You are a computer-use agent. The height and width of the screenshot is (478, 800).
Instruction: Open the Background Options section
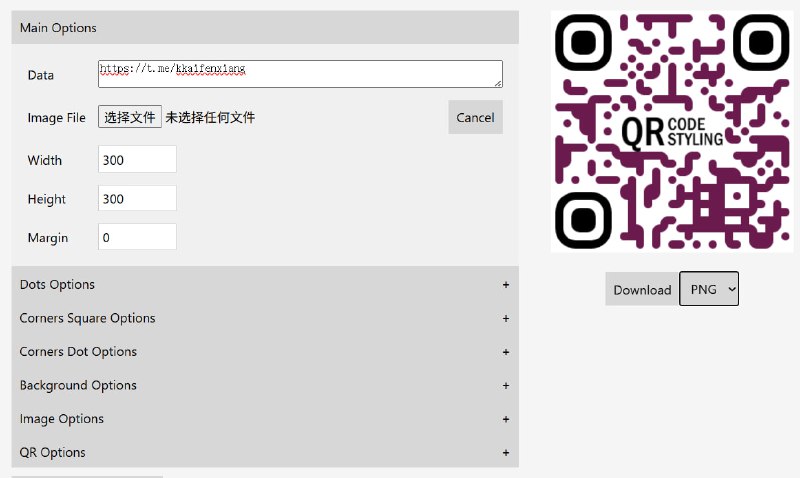[265, 386]
